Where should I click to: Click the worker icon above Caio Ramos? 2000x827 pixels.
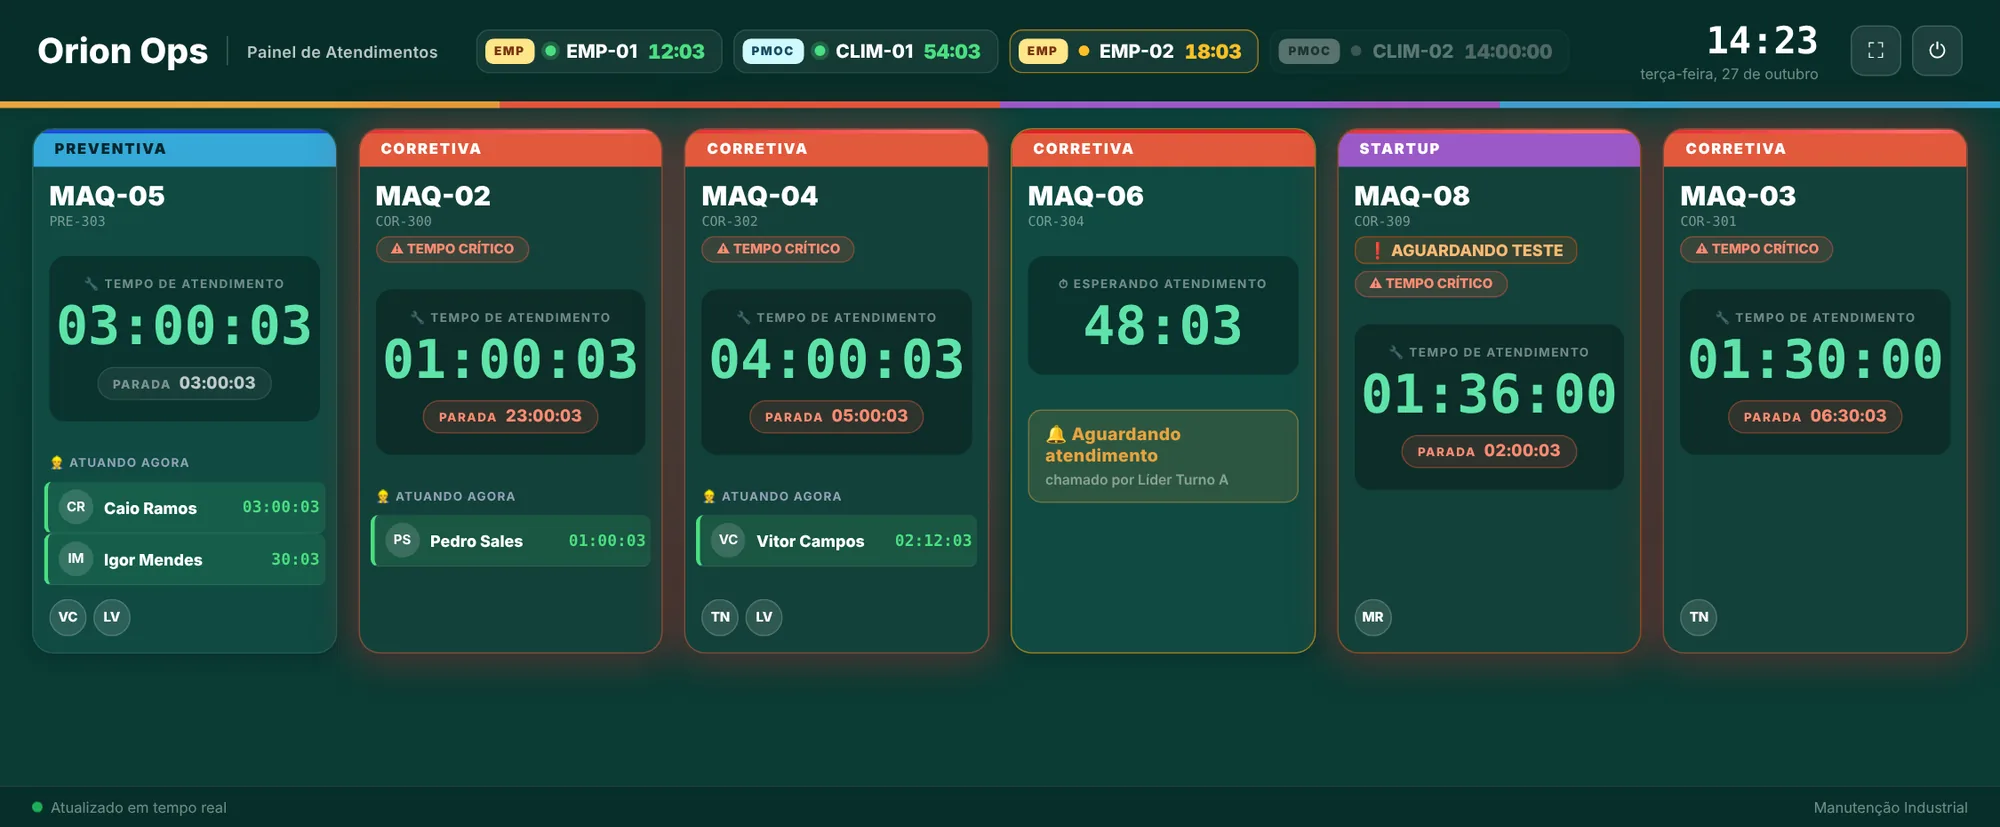click(x=57, y=463)
